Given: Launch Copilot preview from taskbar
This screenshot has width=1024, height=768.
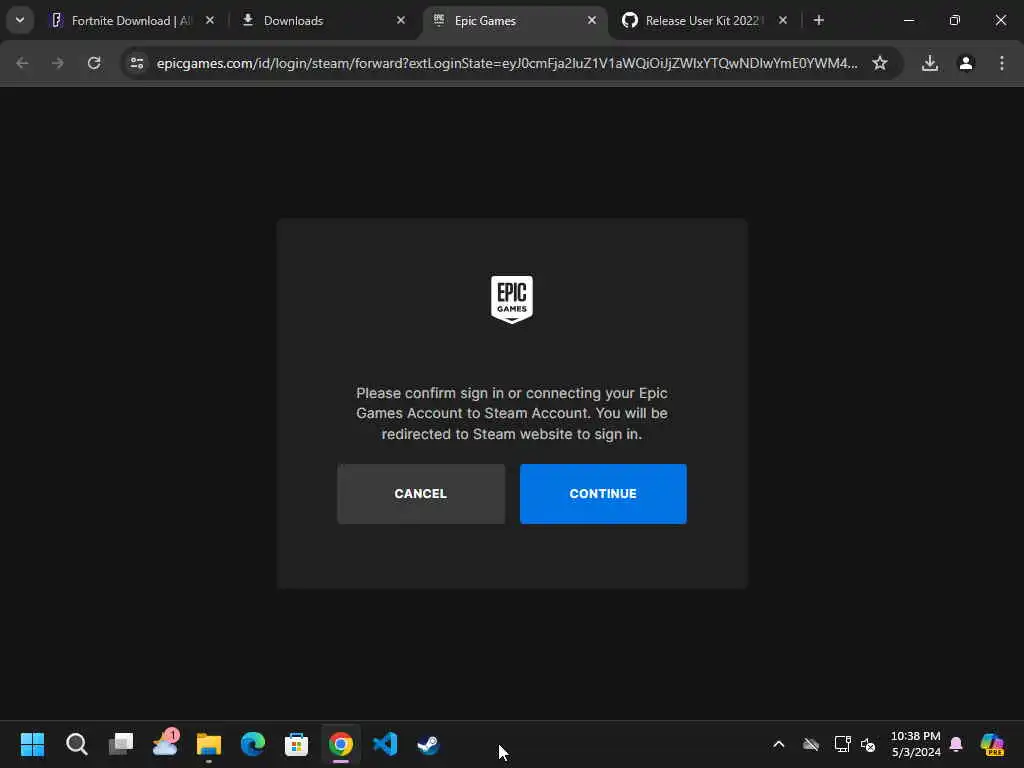Looking at the screenshot, I should [993, 744].
